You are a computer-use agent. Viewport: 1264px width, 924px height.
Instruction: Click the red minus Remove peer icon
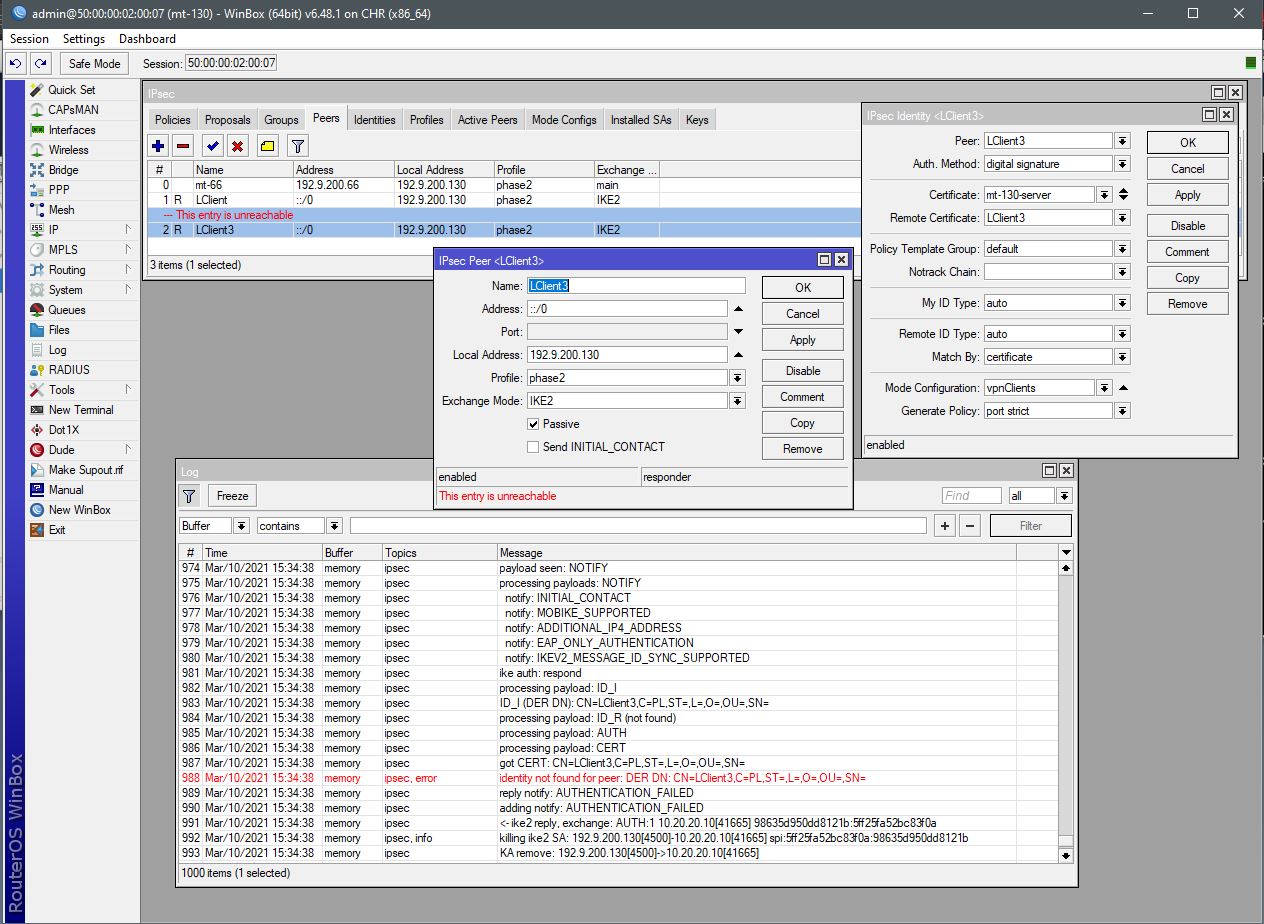[x=183, y=146]
